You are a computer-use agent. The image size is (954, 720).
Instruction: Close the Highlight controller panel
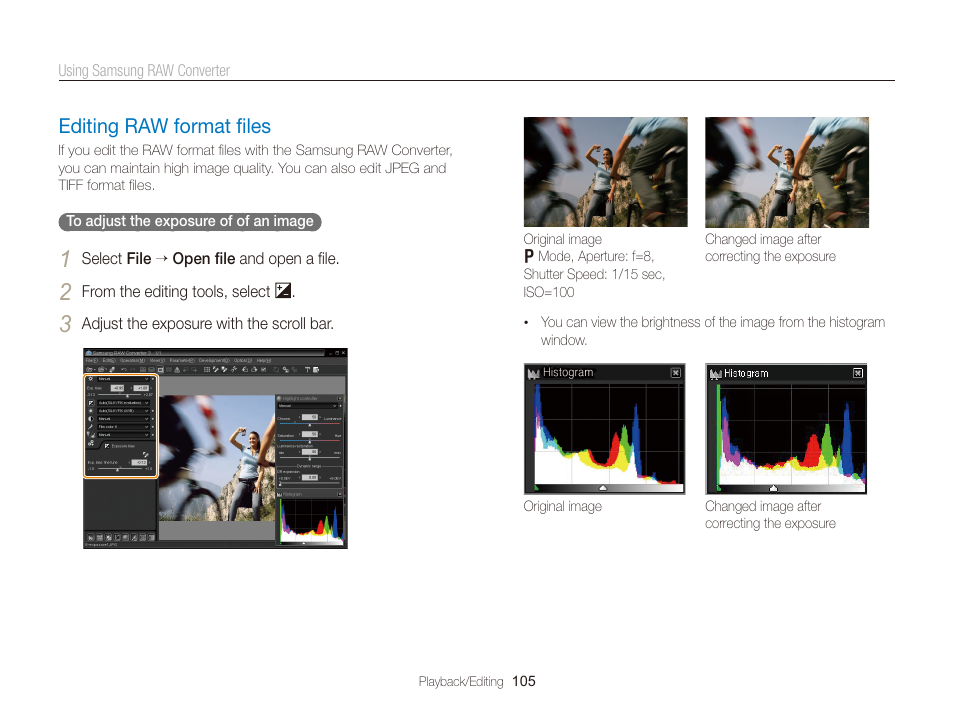[x=339, y=398]
